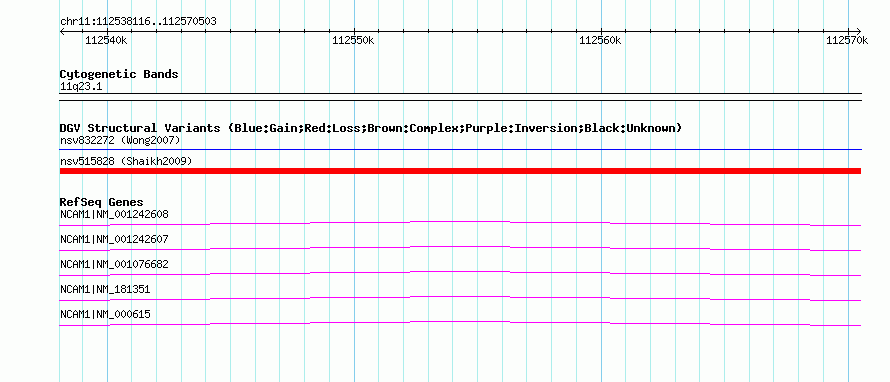Viewport: 890px width, 382px height.
Task: Select the DGV Structural Variants track title
Action: (x=371, y=128)
